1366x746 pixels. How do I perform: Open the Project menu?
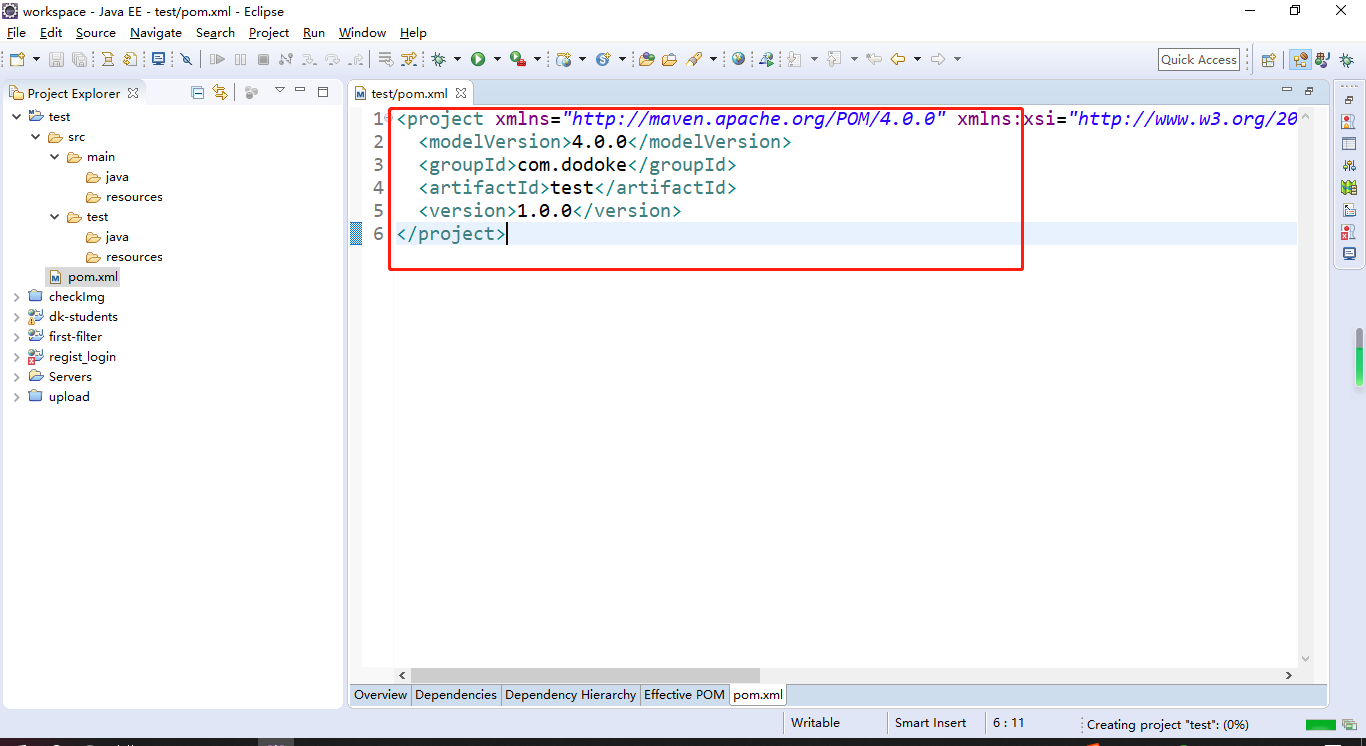269,33
